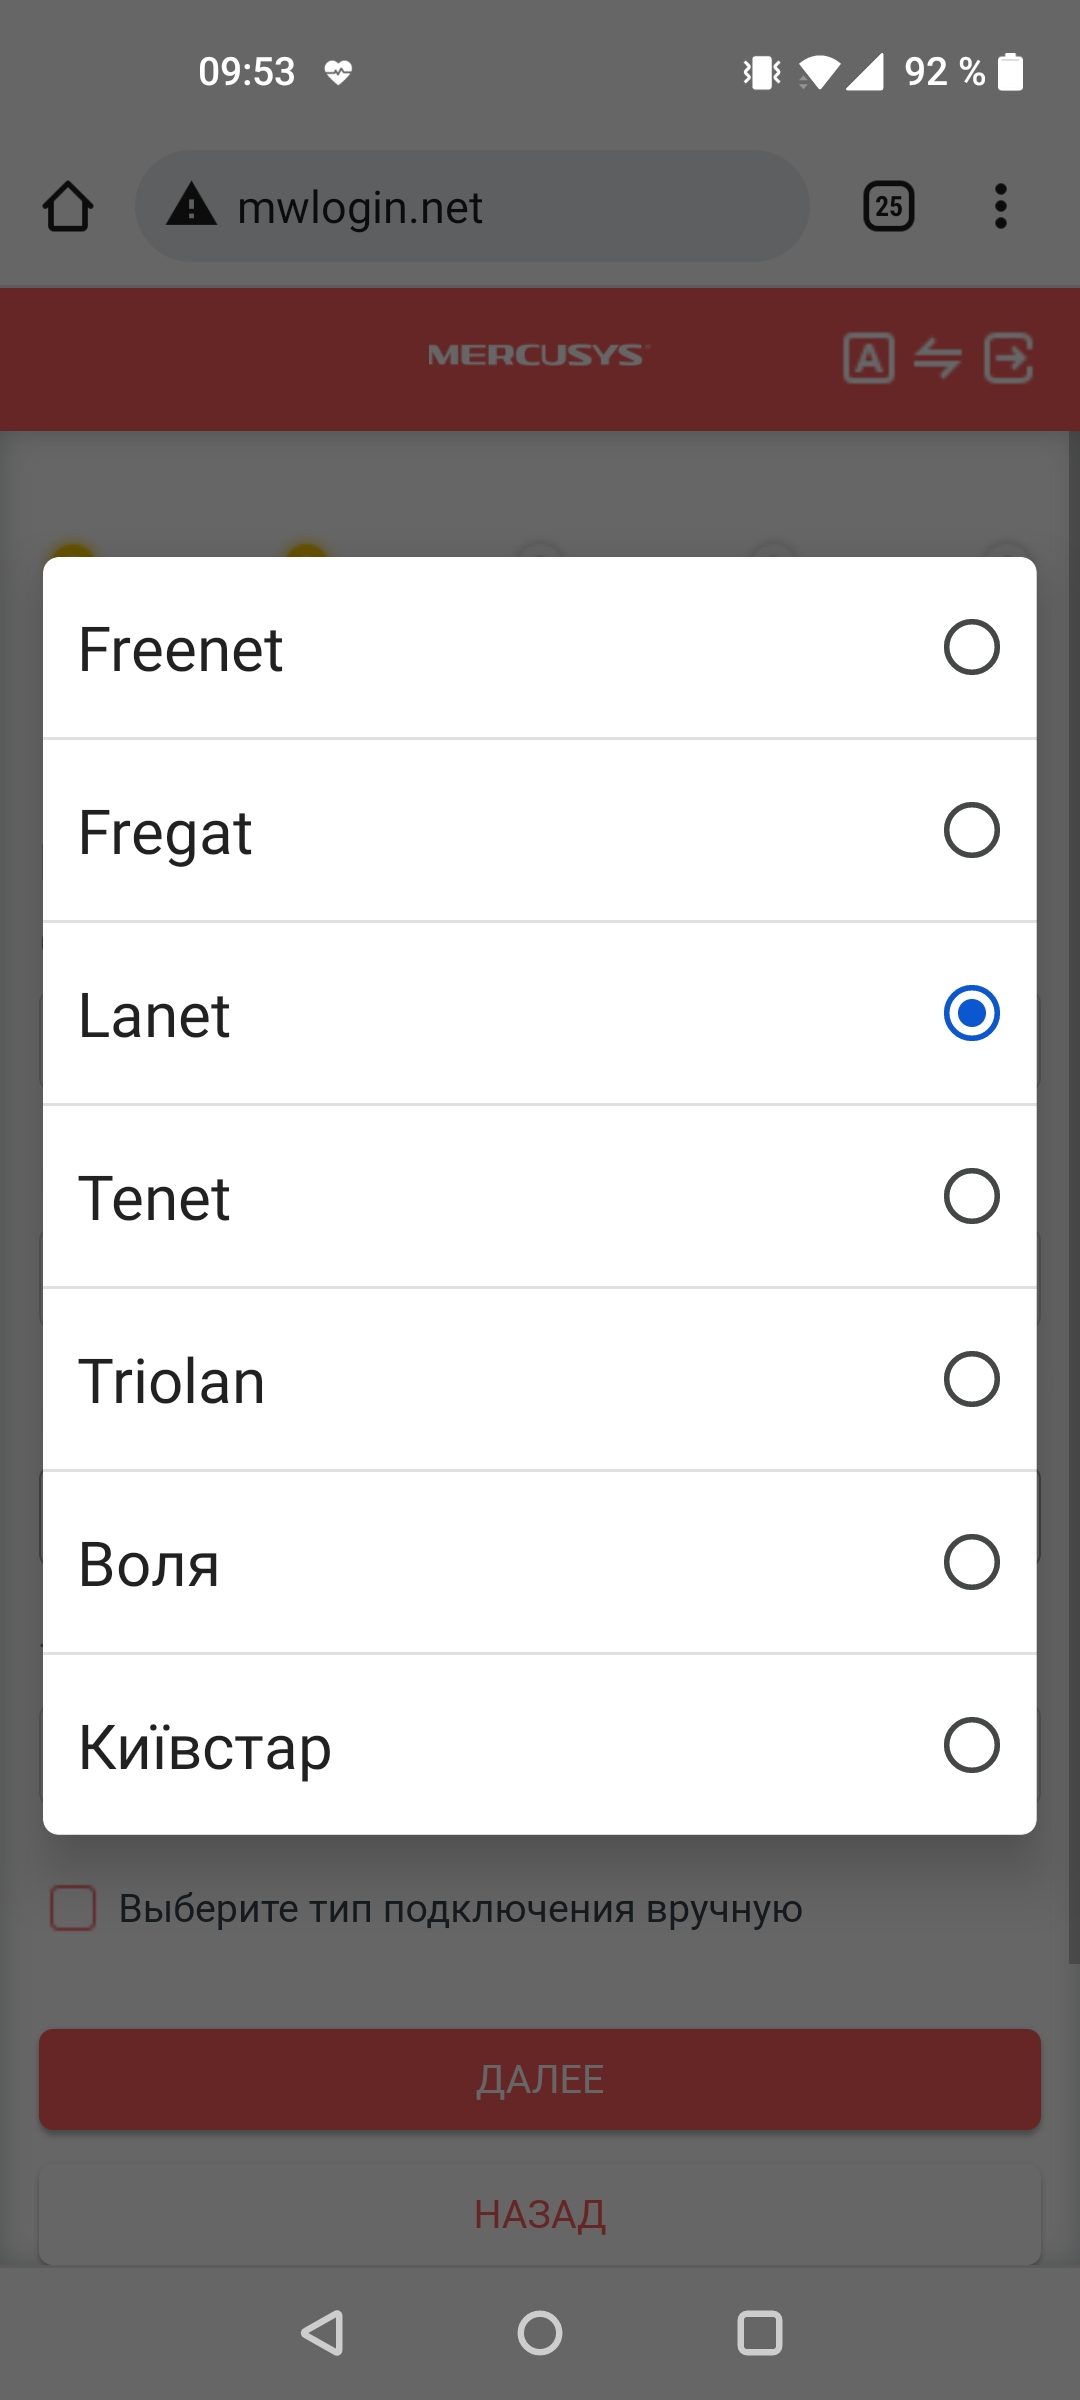Tap the not-secure warning triangle icon
The image size is (1080, 2400).
[x=191, y=206]
